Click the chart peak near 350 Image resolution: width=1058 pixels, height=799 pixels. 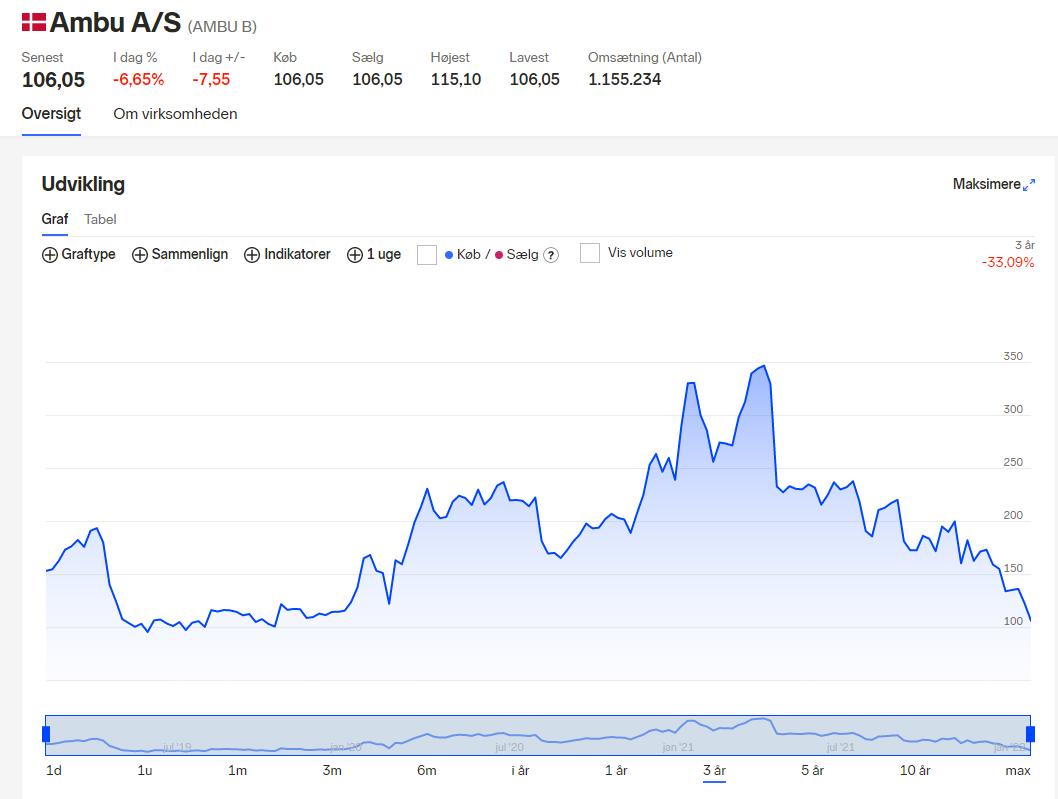pyautogui.click(x=764, y=366)
